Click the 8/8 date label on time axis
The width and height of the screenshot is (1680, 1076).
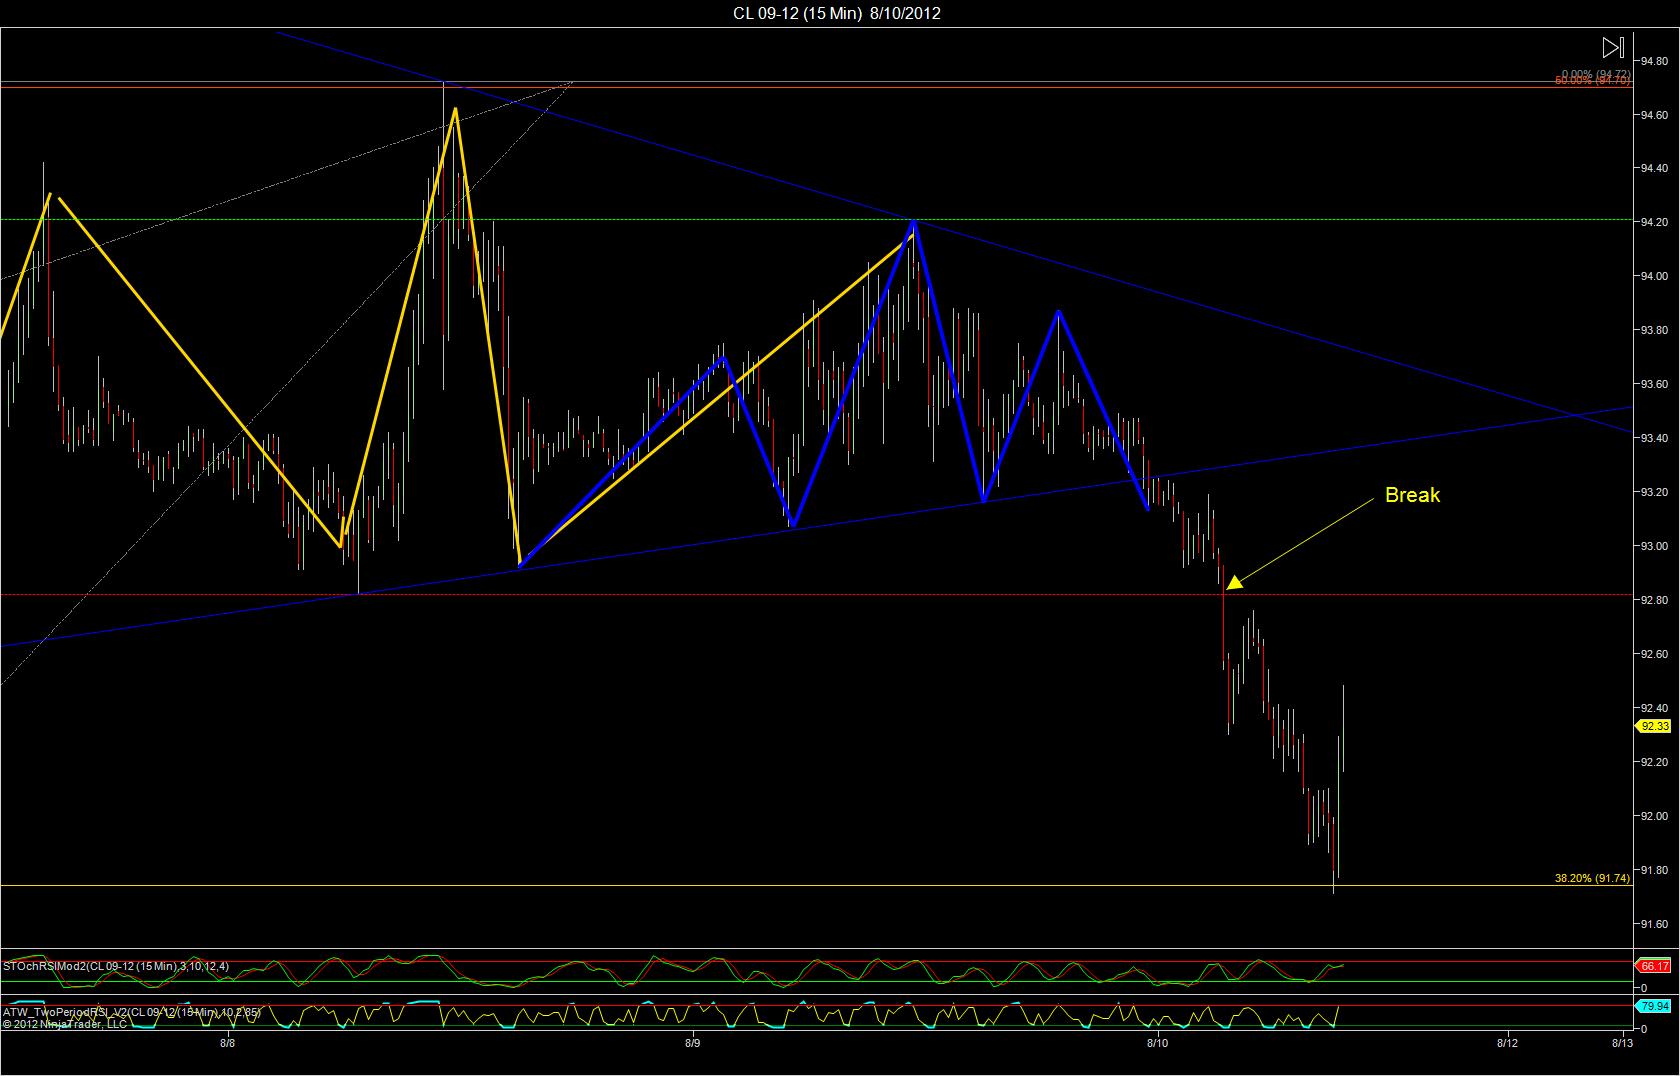[x=227, y=1043]
